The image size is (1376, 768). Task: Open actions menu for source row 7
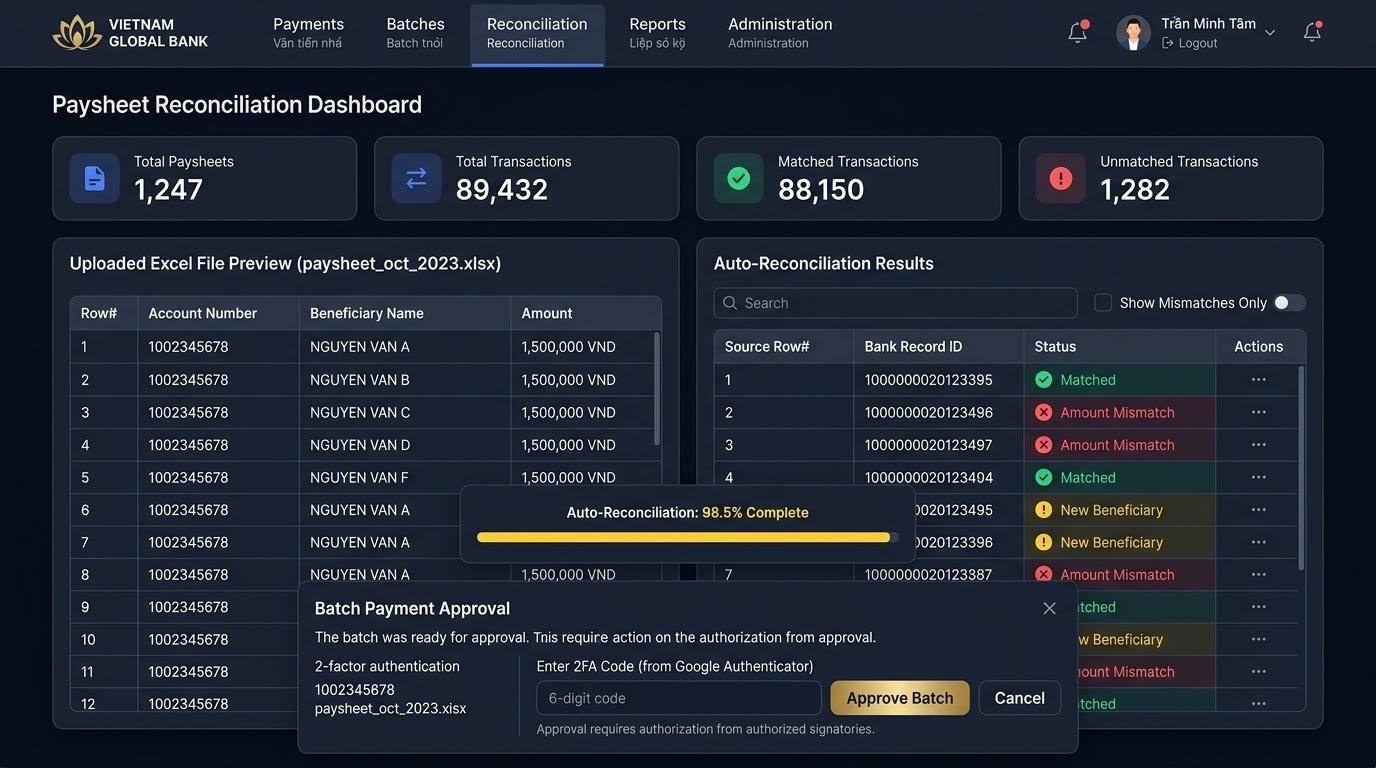pos(1258,574)
